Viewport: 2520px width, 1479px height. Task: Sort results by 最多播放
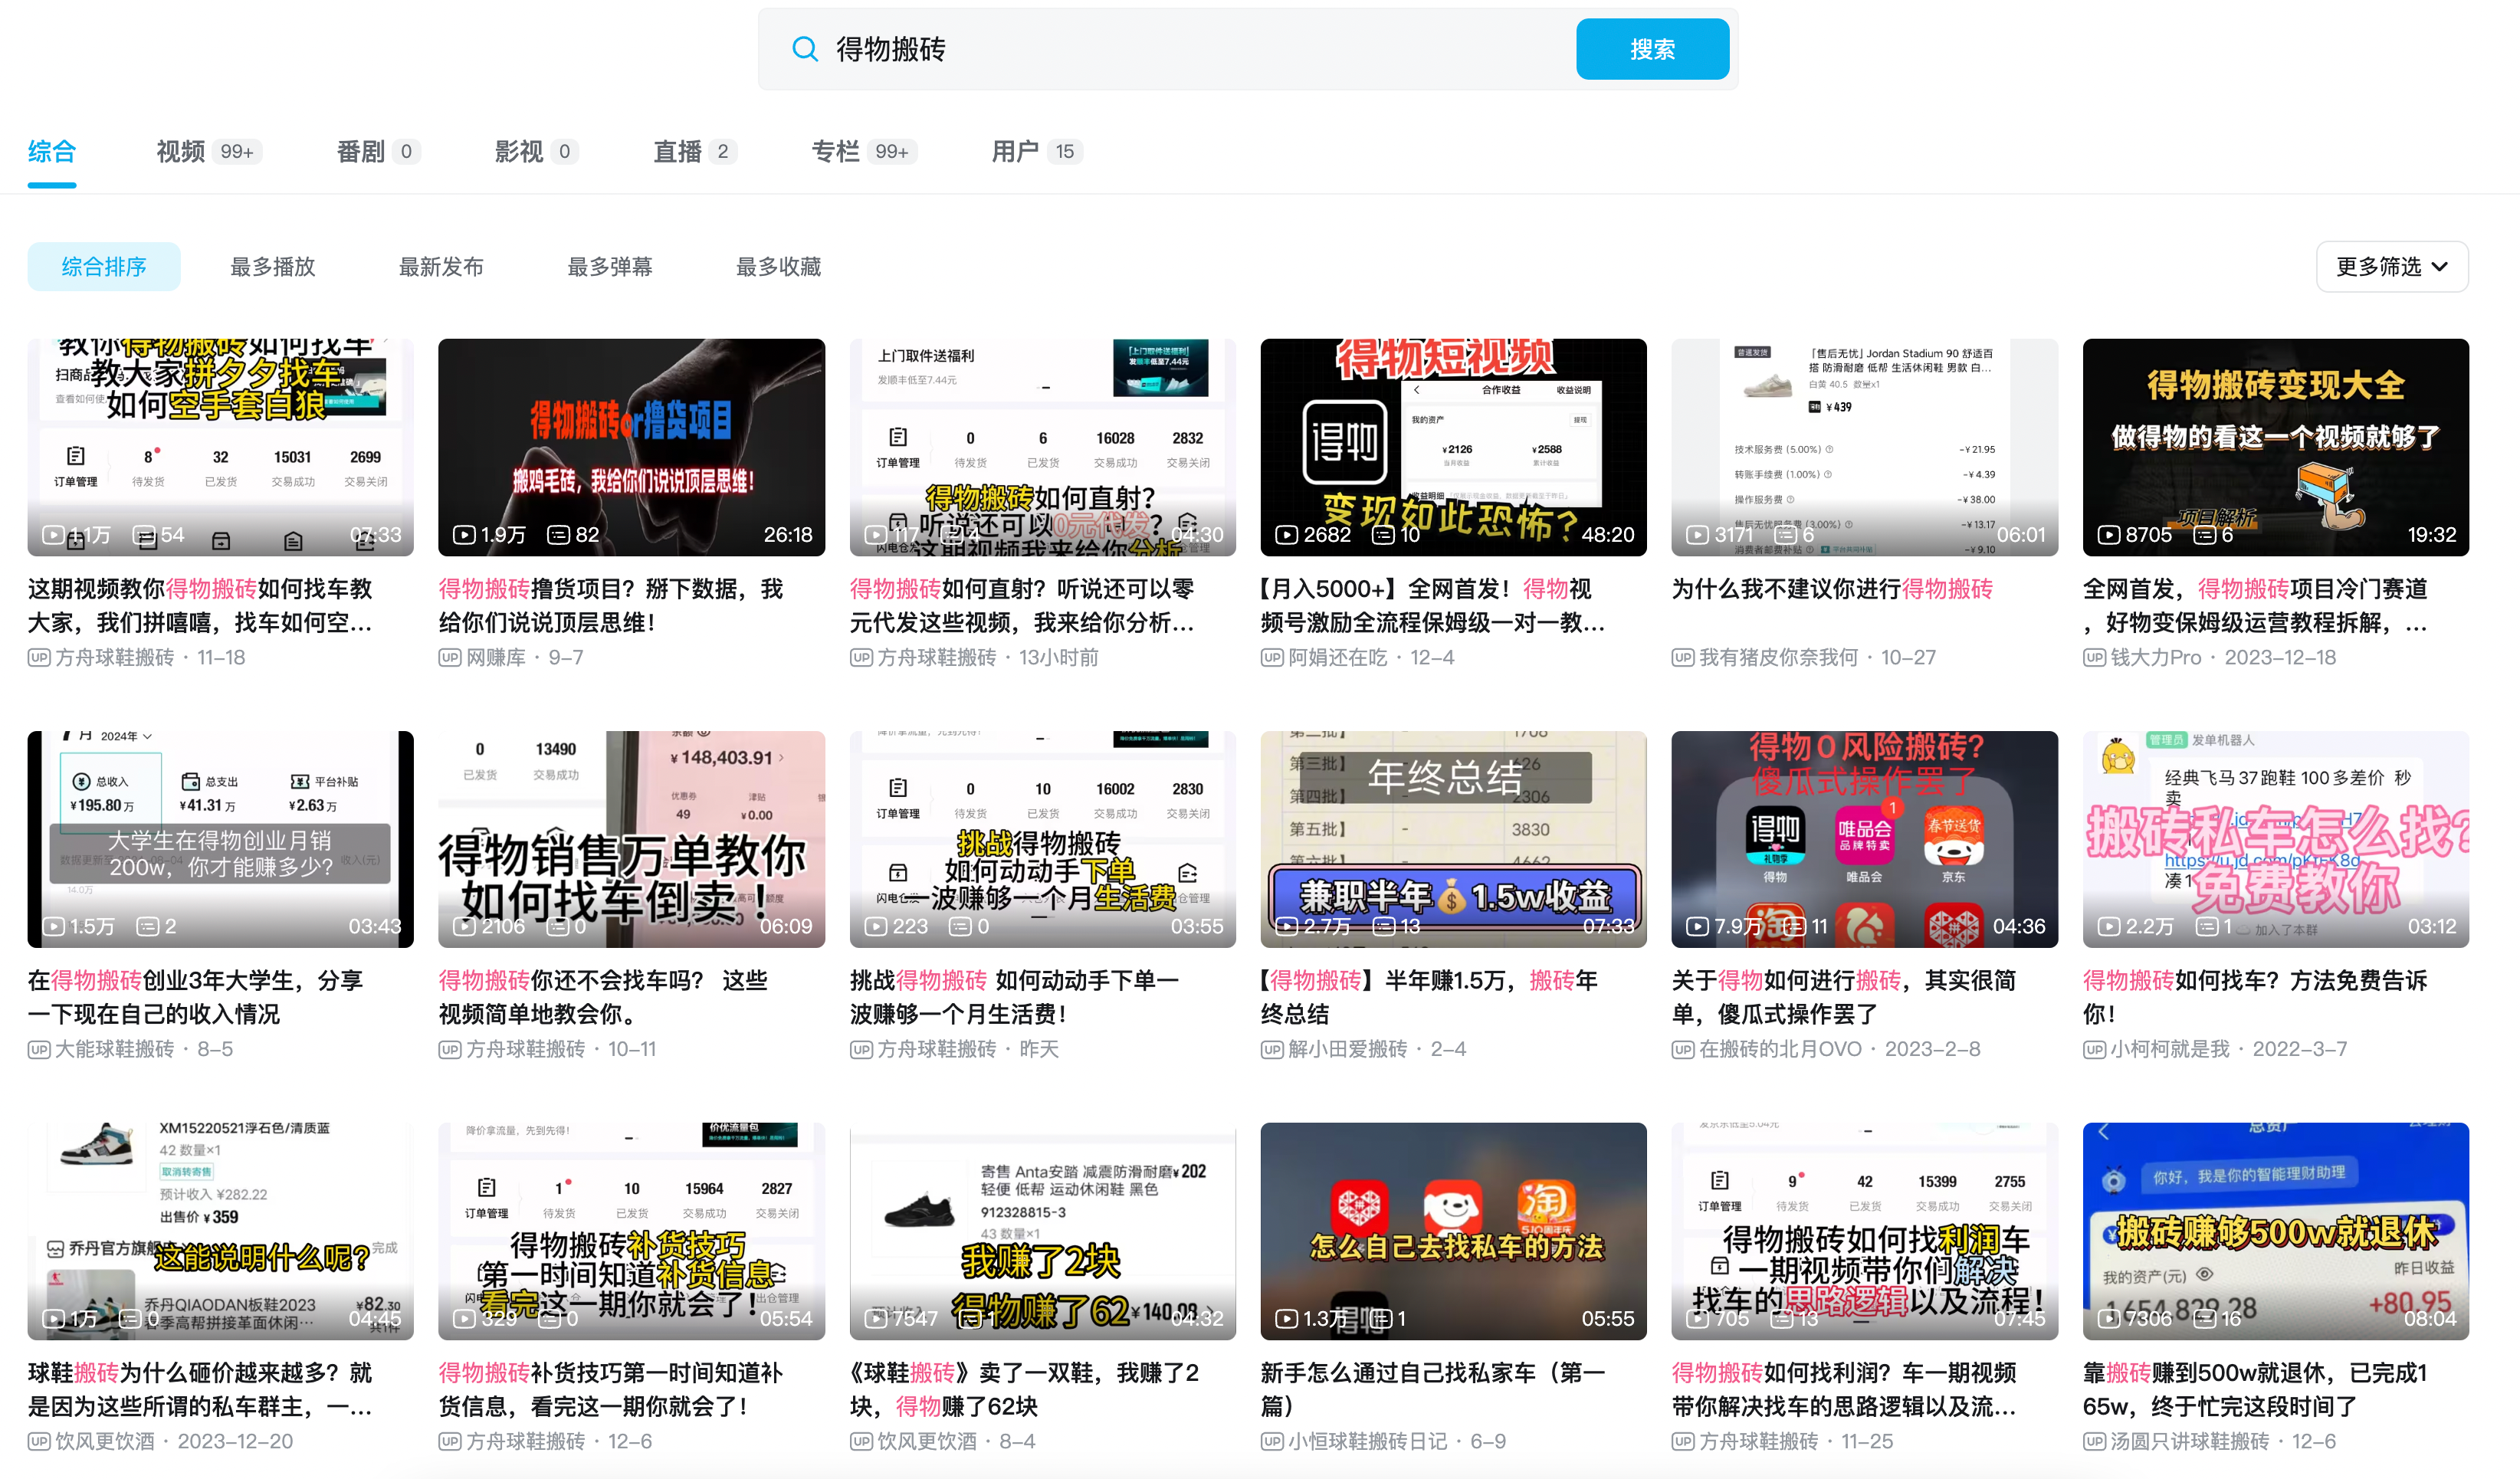pos(273,266)
